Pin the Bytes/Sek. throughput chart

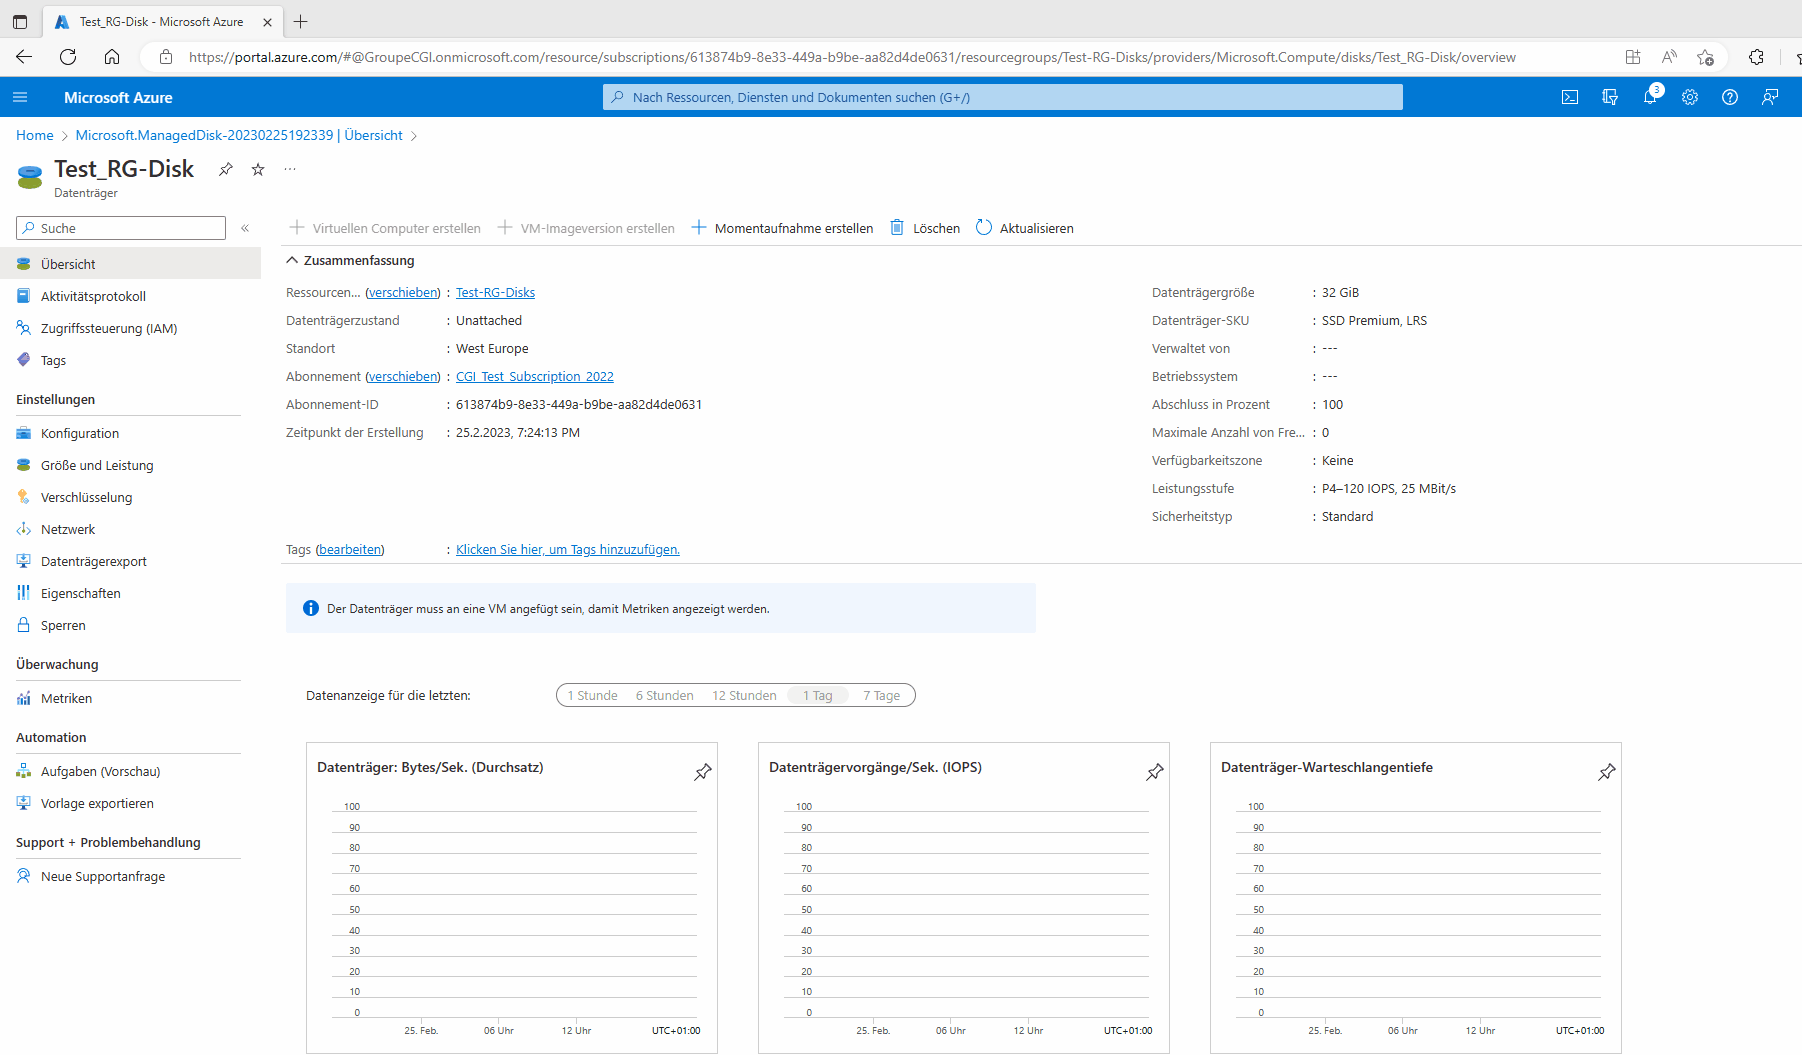[703, 772]
